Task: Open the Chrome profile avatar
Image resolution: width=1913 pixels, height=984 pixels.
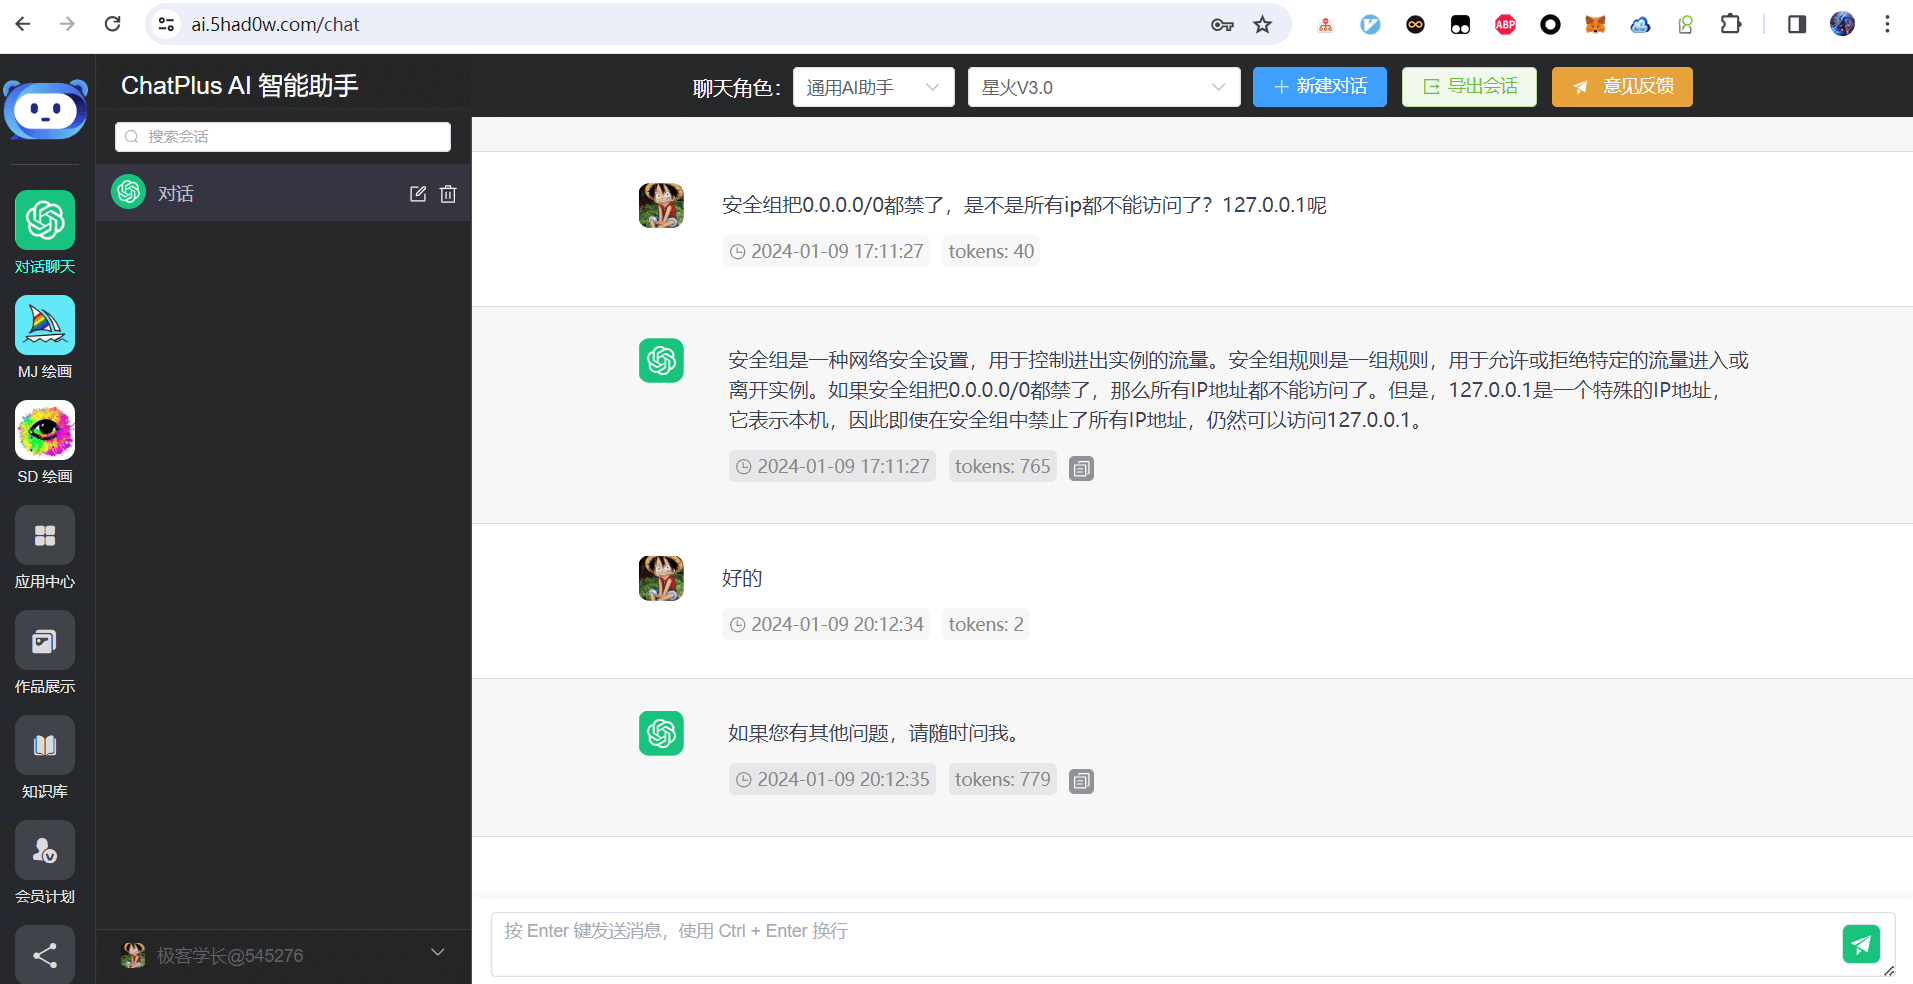Action: (x=1842, y=24)
